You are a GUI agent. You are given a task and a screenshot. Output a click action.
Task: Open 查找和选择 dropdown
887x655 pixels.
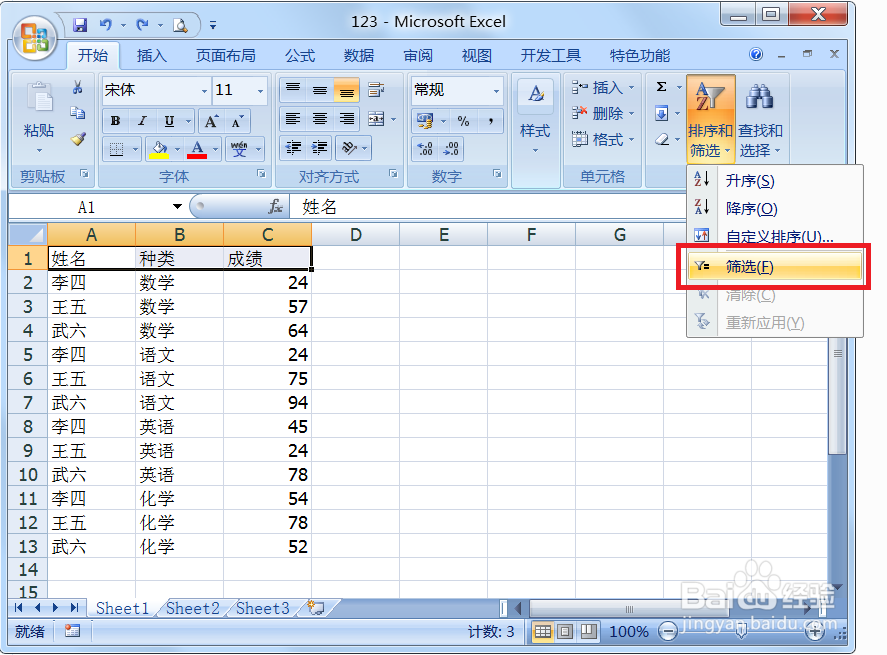click(760, 119)
